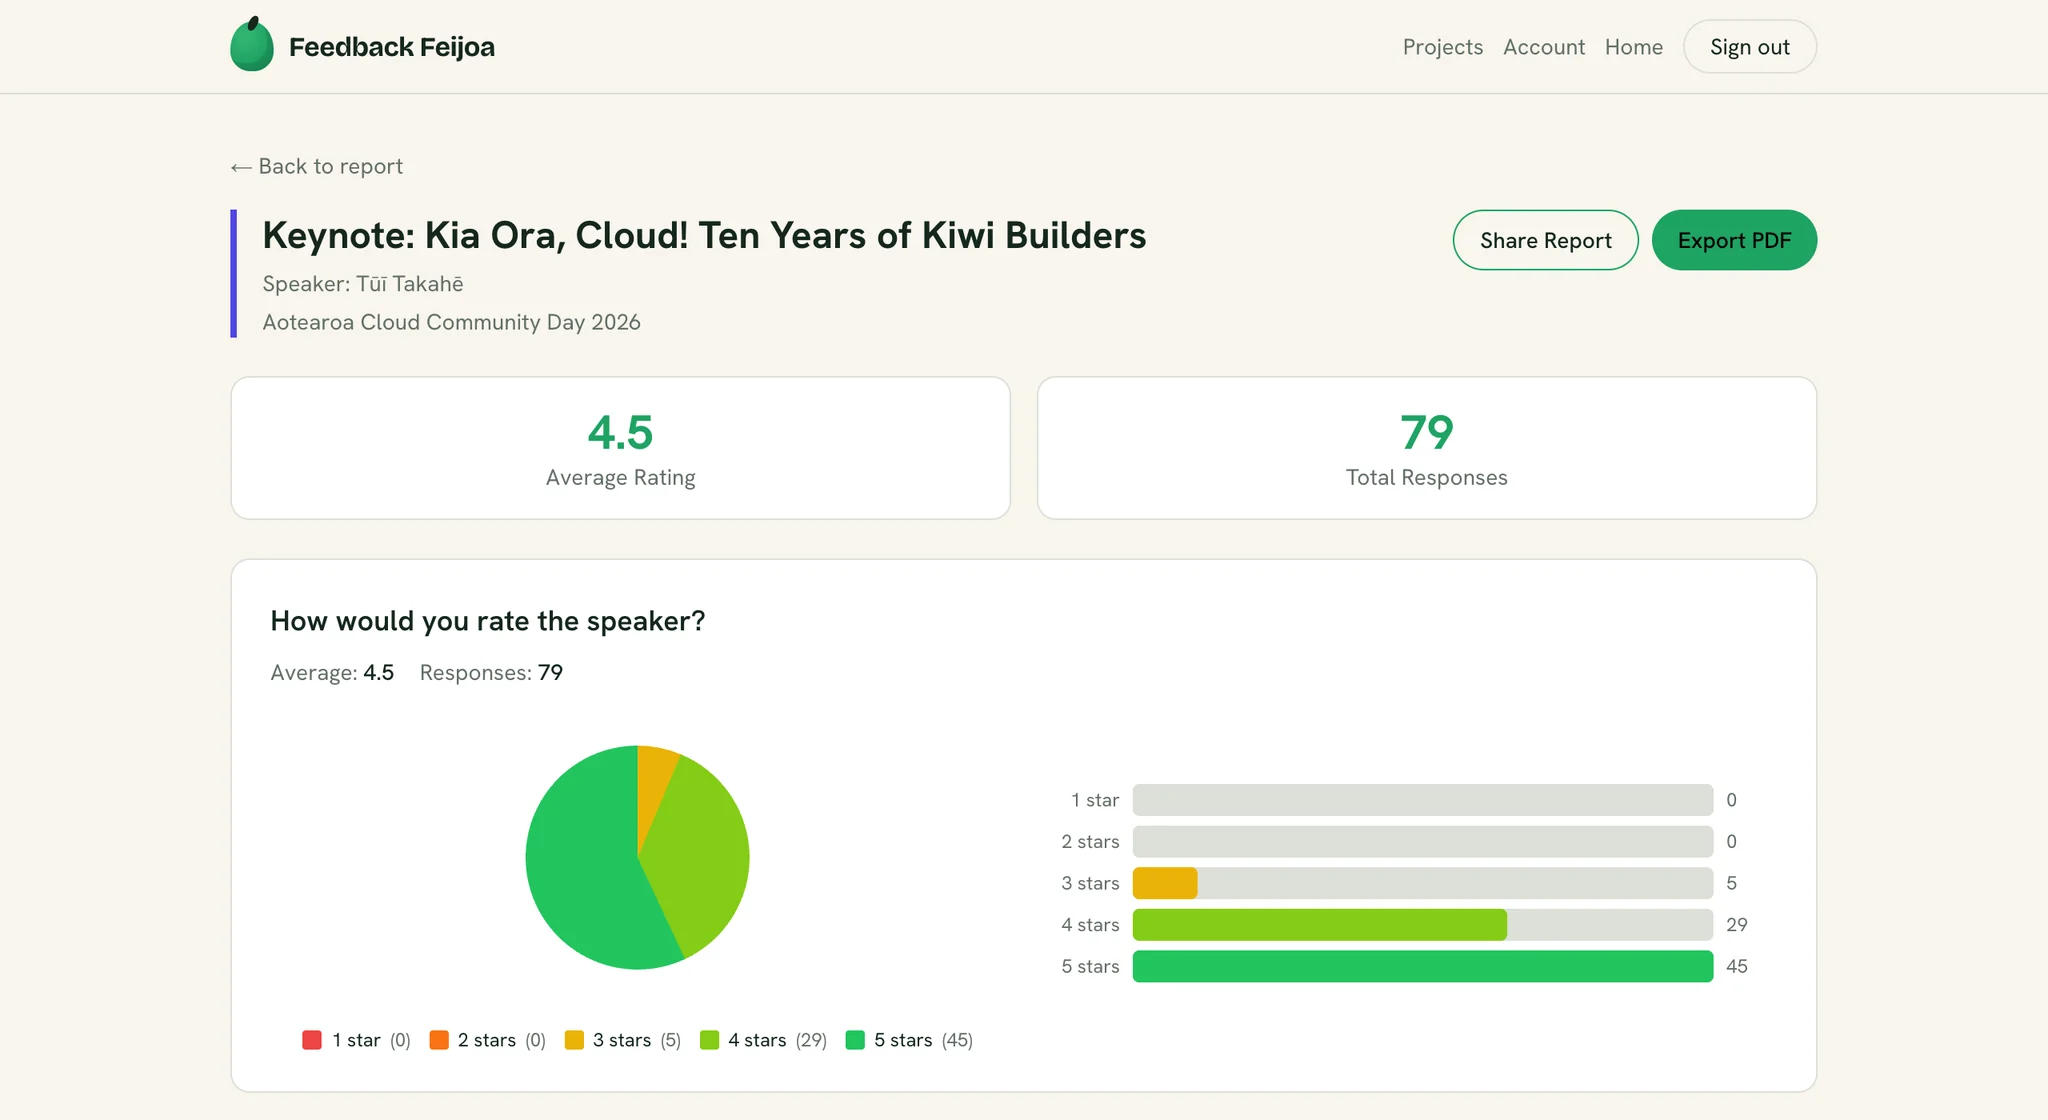Image resolution: width=2048 pixels, height=1120 pixels.
Task: Click the 4.5 Average Rating card
Action: (620, 448)
